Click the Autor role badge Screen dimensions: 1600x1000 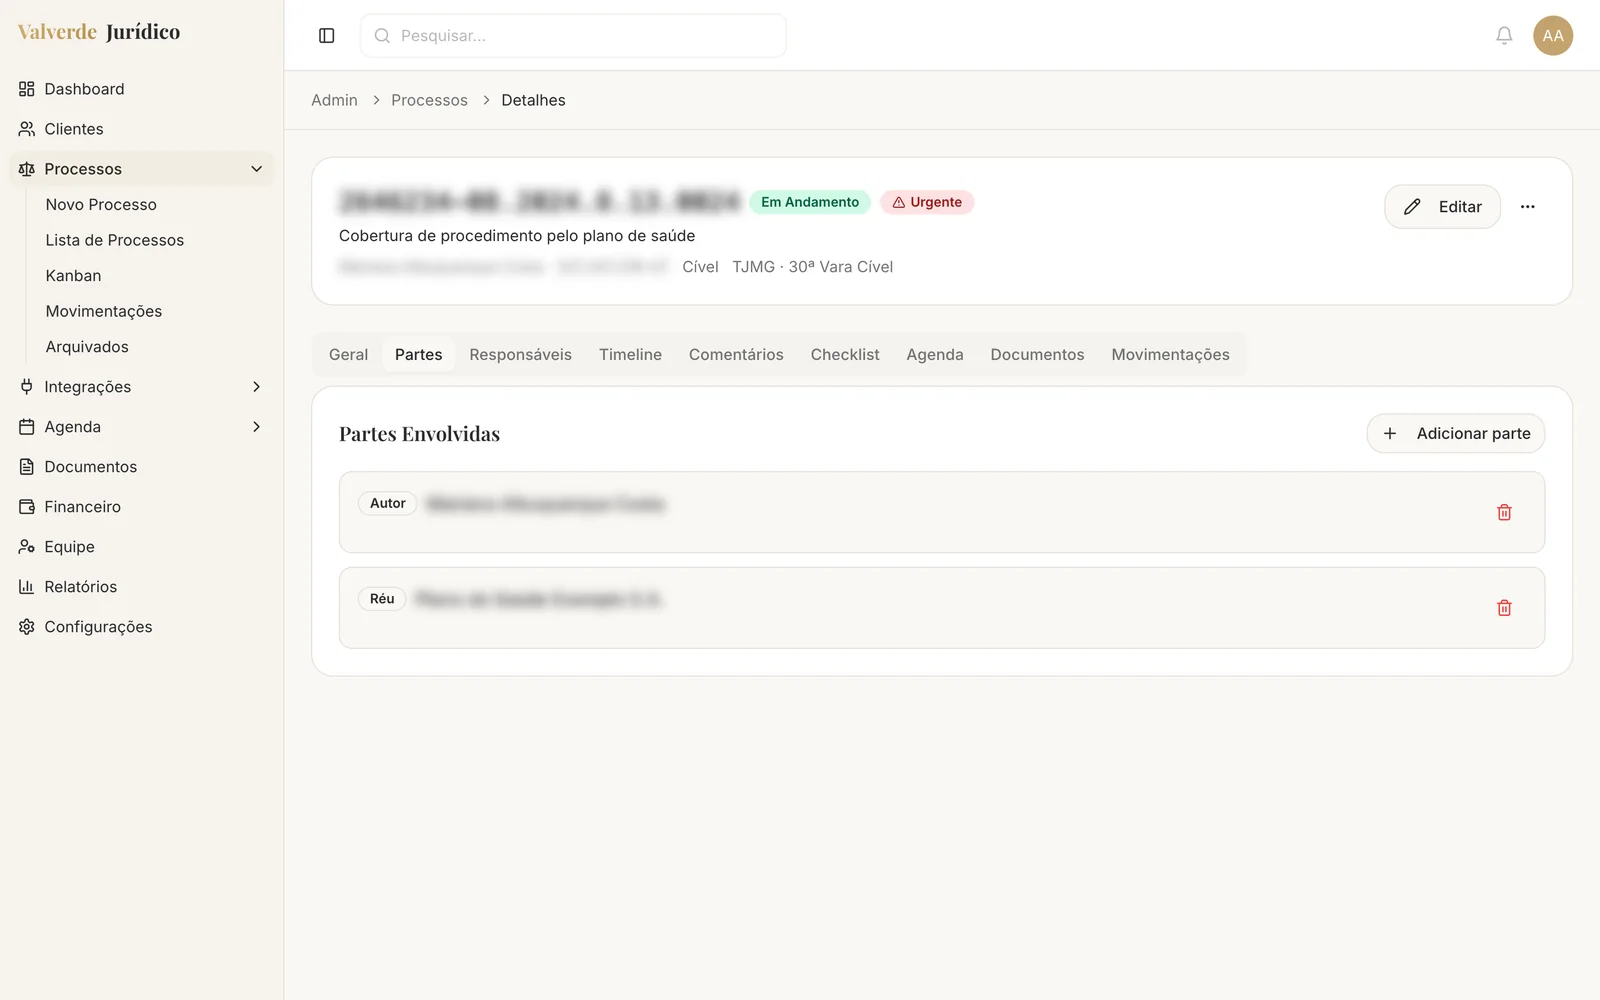tap(388, 503)
